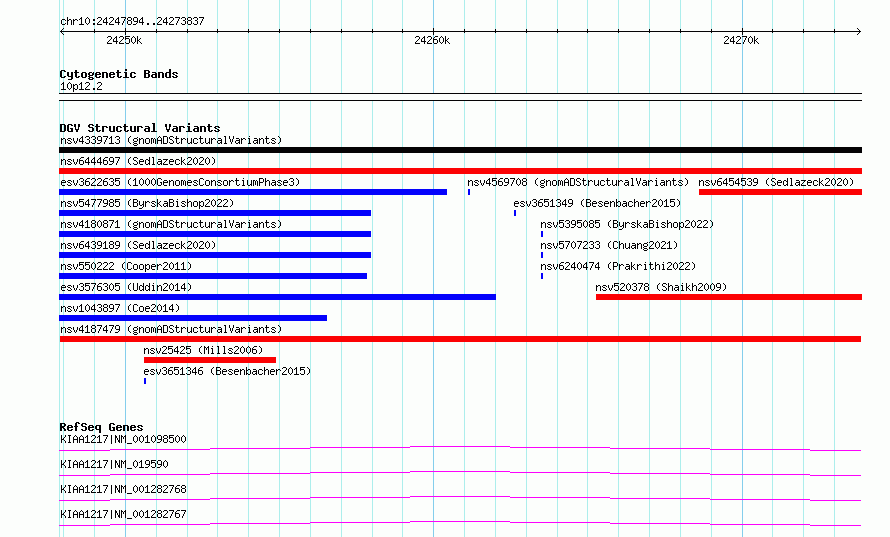Select the blue nsv4180871 variant bar
890x537 pixels.
[x=215, y=234]
